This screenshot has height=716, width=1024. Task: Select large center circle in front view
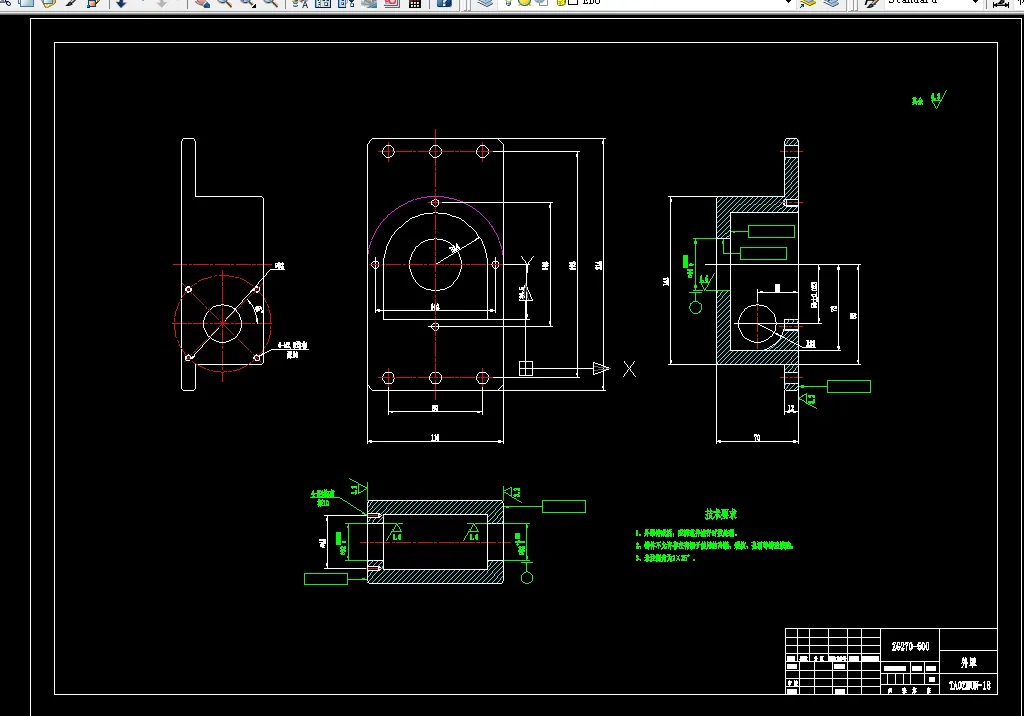(x=436, y=265)
